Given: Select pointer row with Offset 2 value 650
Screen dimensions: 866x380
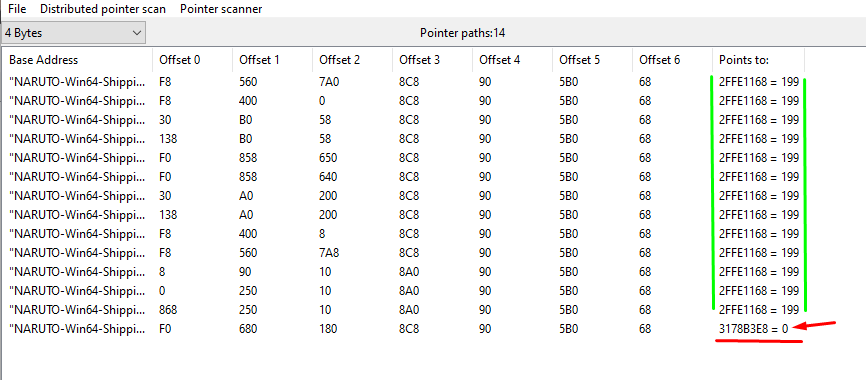Looking at the screenshot, I should 404,158.
